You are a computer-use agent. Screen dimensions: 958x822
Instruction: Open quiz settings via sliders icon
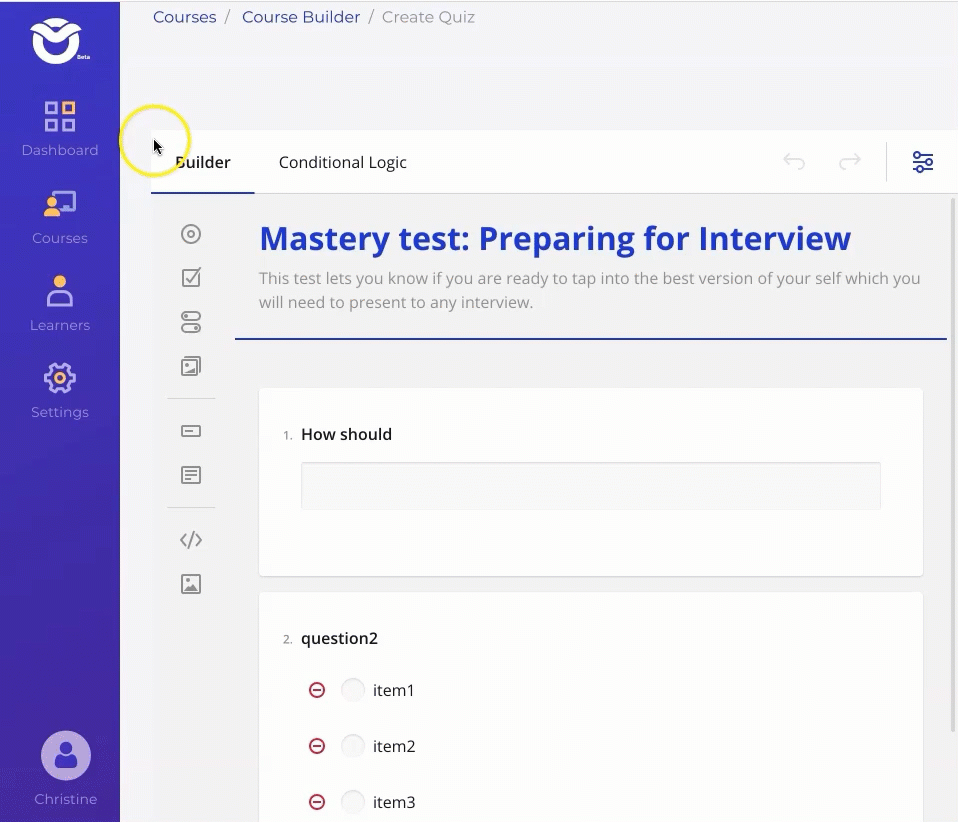point(922,162)
